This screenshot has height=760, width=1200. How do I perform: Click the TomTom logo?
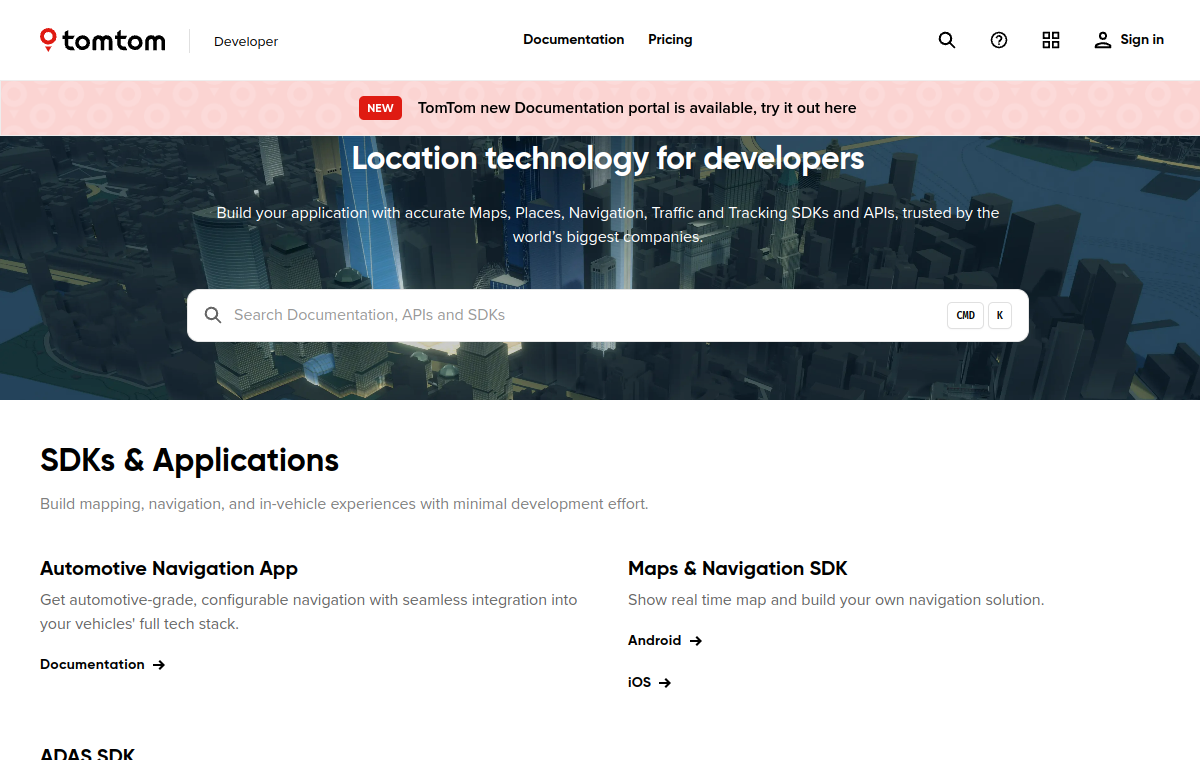[103, 40]
